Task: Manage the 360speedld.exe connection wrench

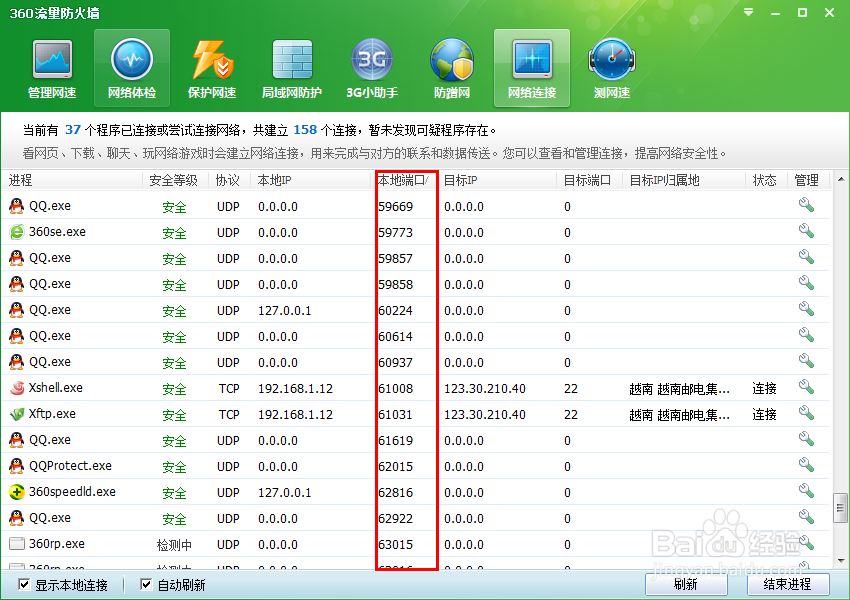Action: [x=806, y=491]
